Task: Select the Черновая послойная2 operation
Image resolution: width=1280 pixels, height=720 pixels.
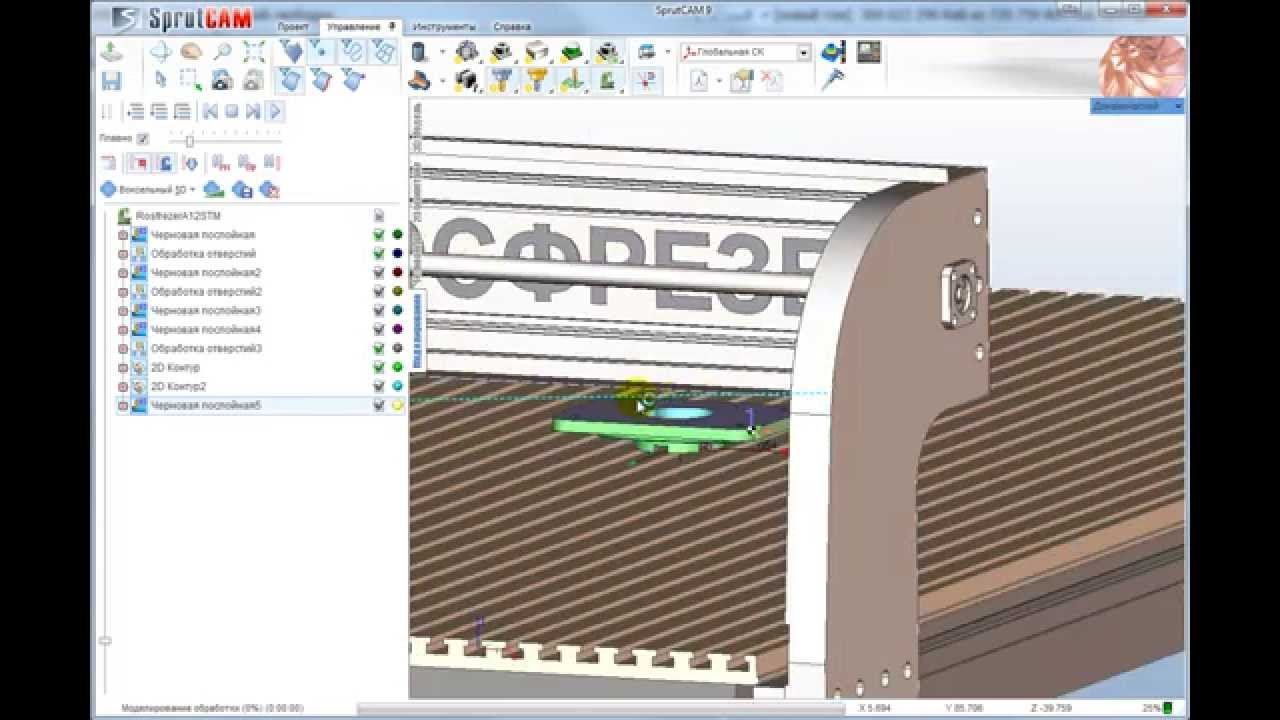Action: (206, 273)
